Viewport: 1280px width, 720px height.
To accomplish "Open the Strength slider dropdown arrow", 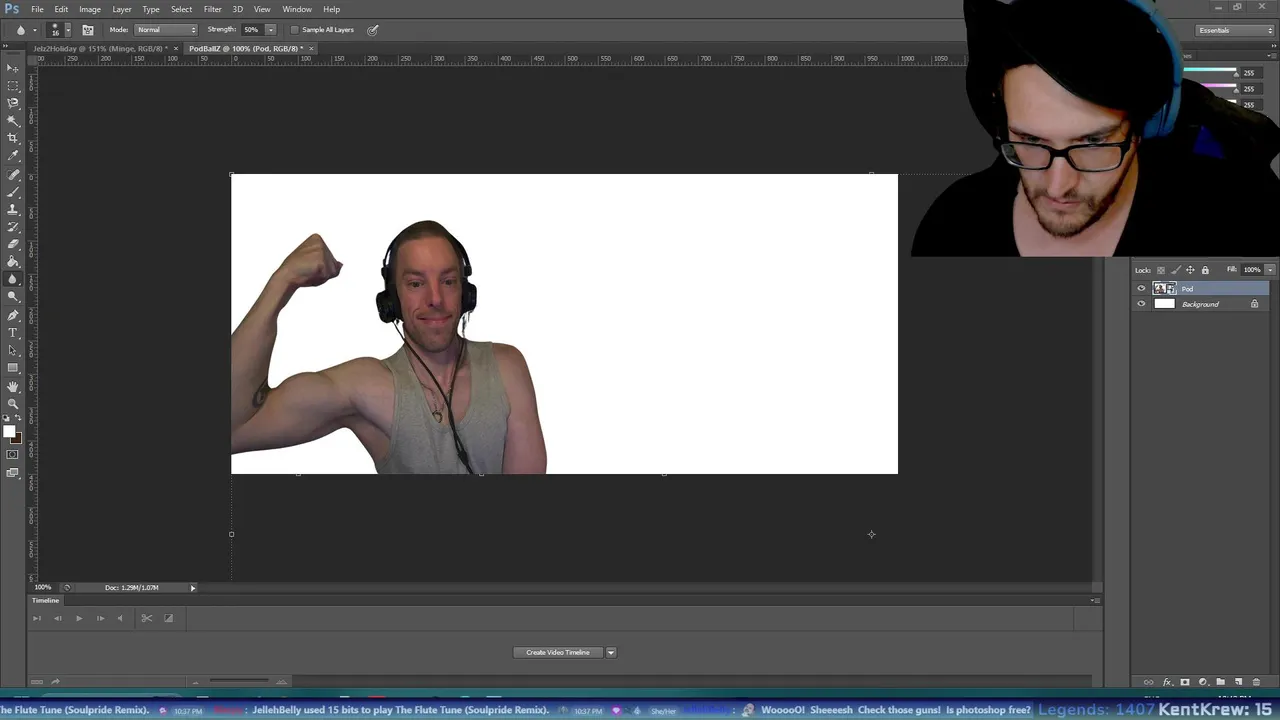I will tap(270, 30).
